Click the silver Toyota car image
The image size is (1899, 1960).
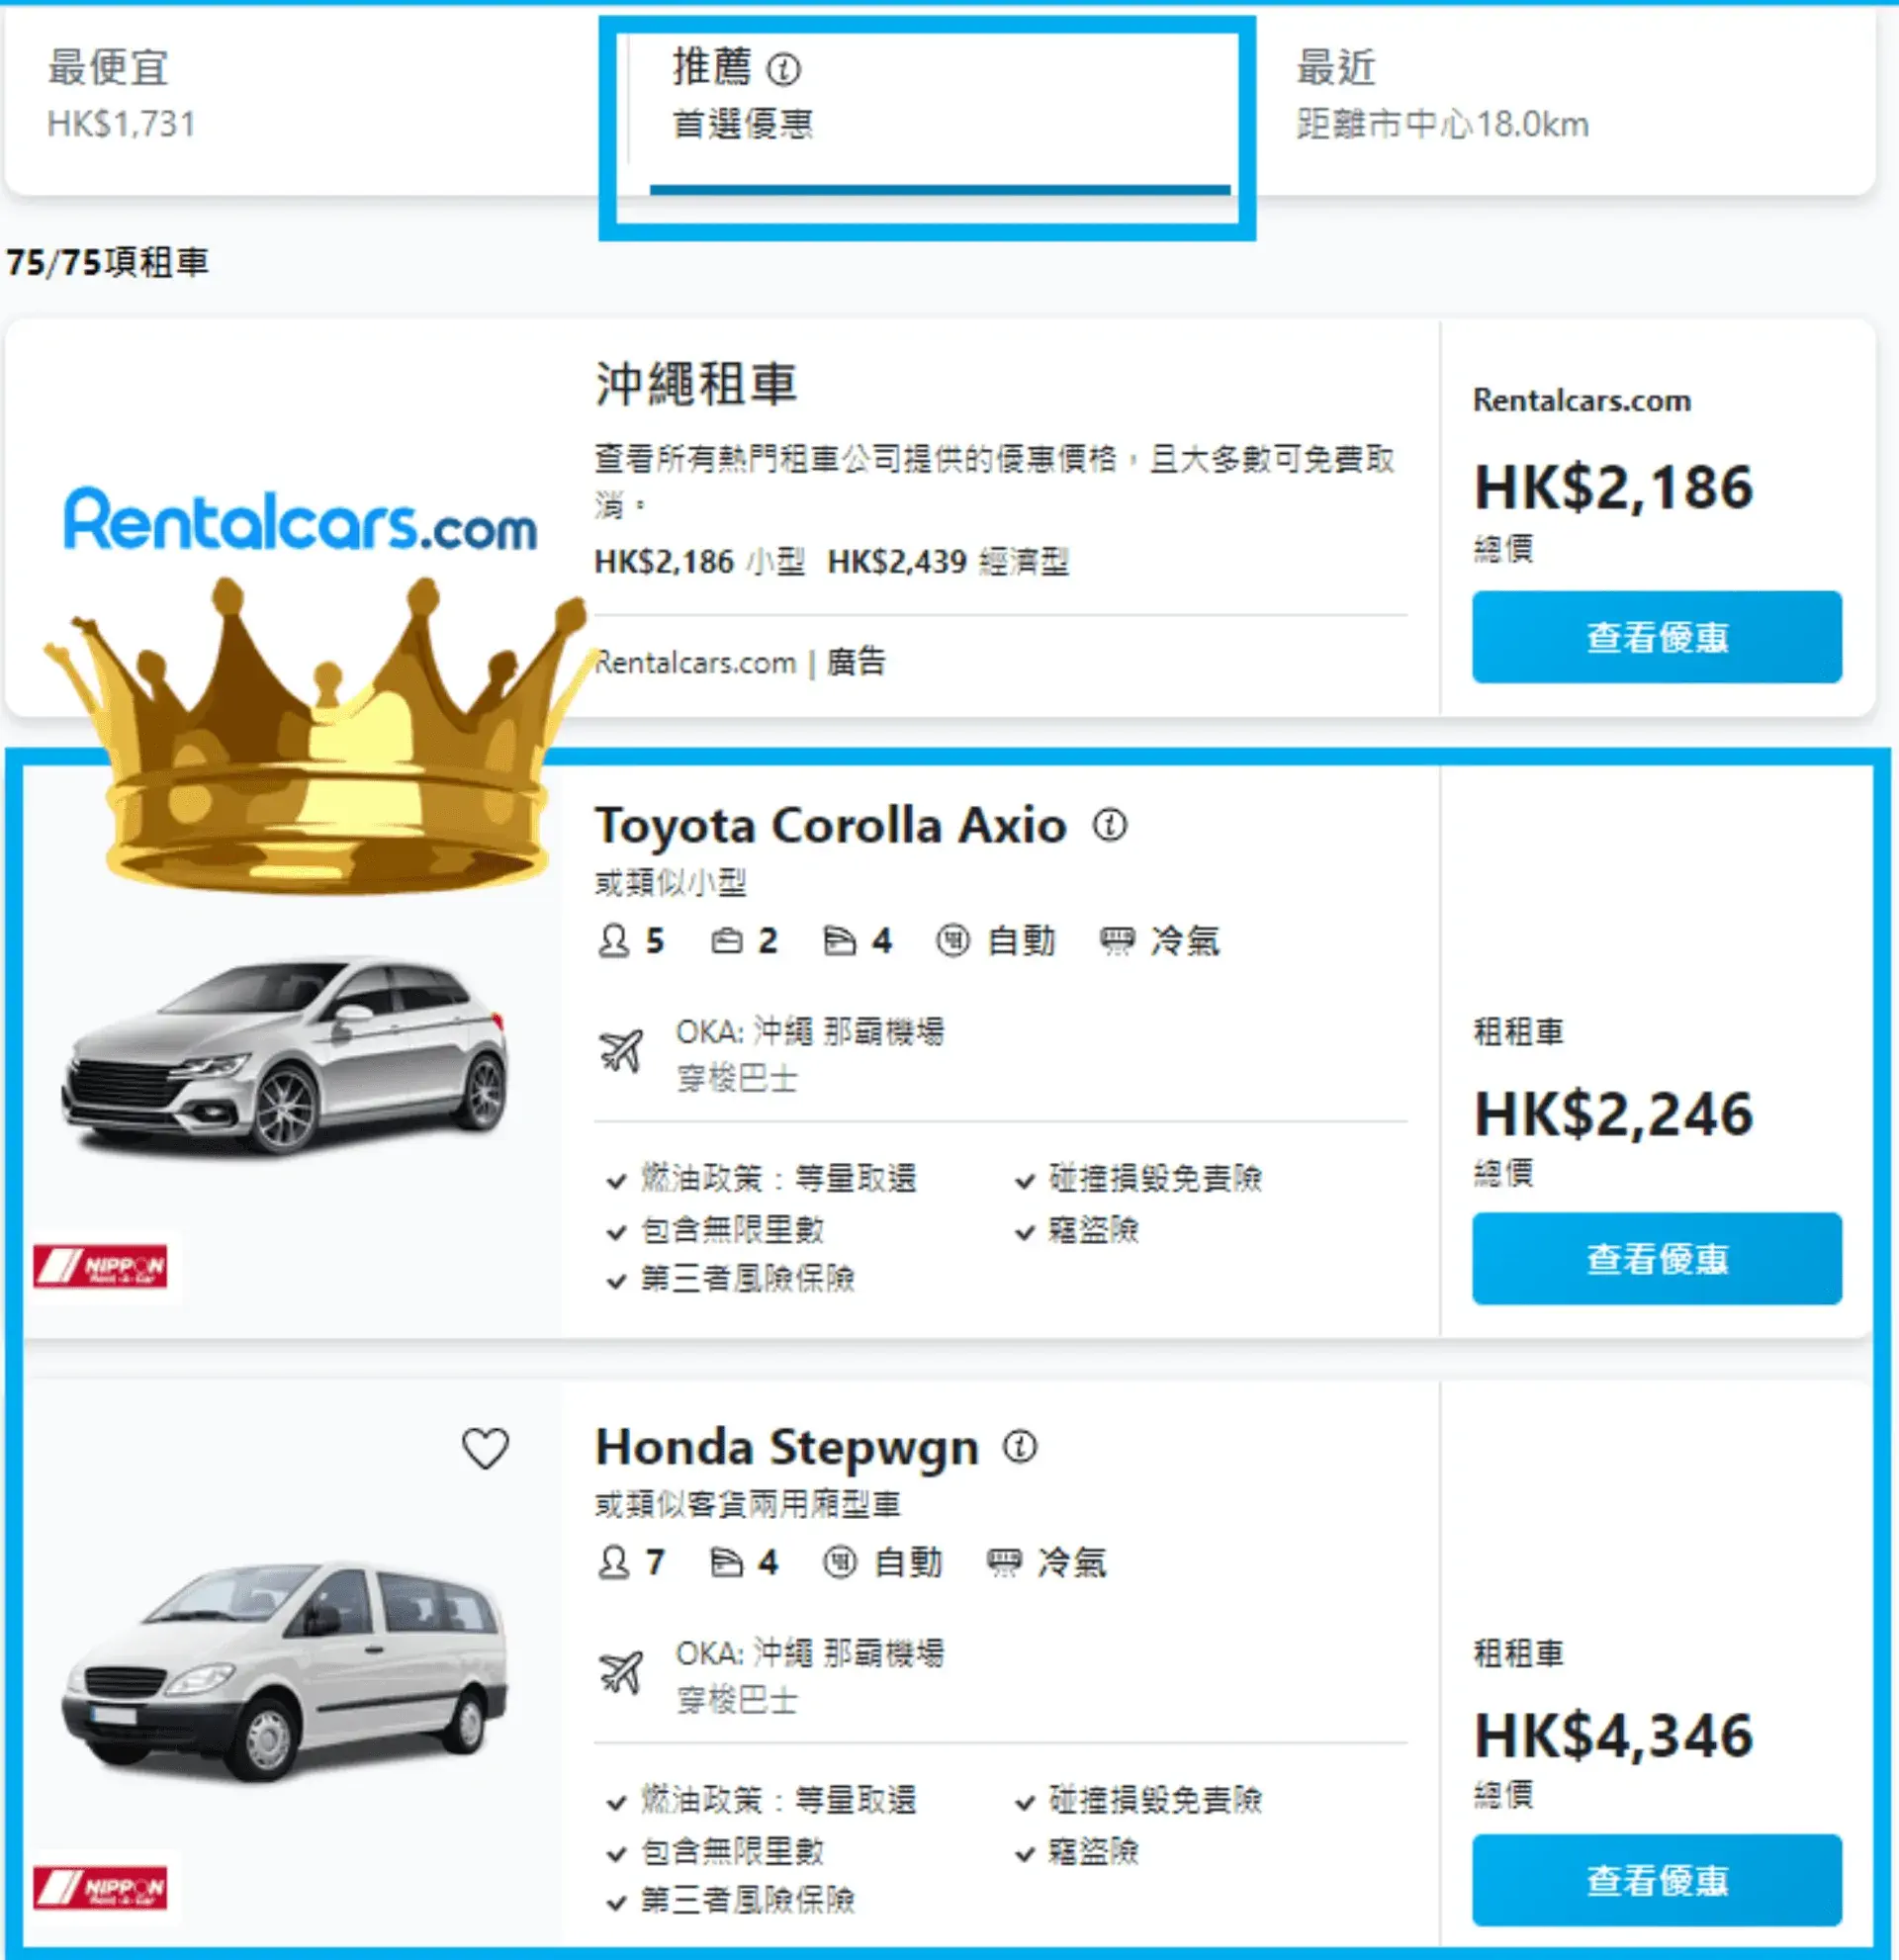(x=285, y=1055)
